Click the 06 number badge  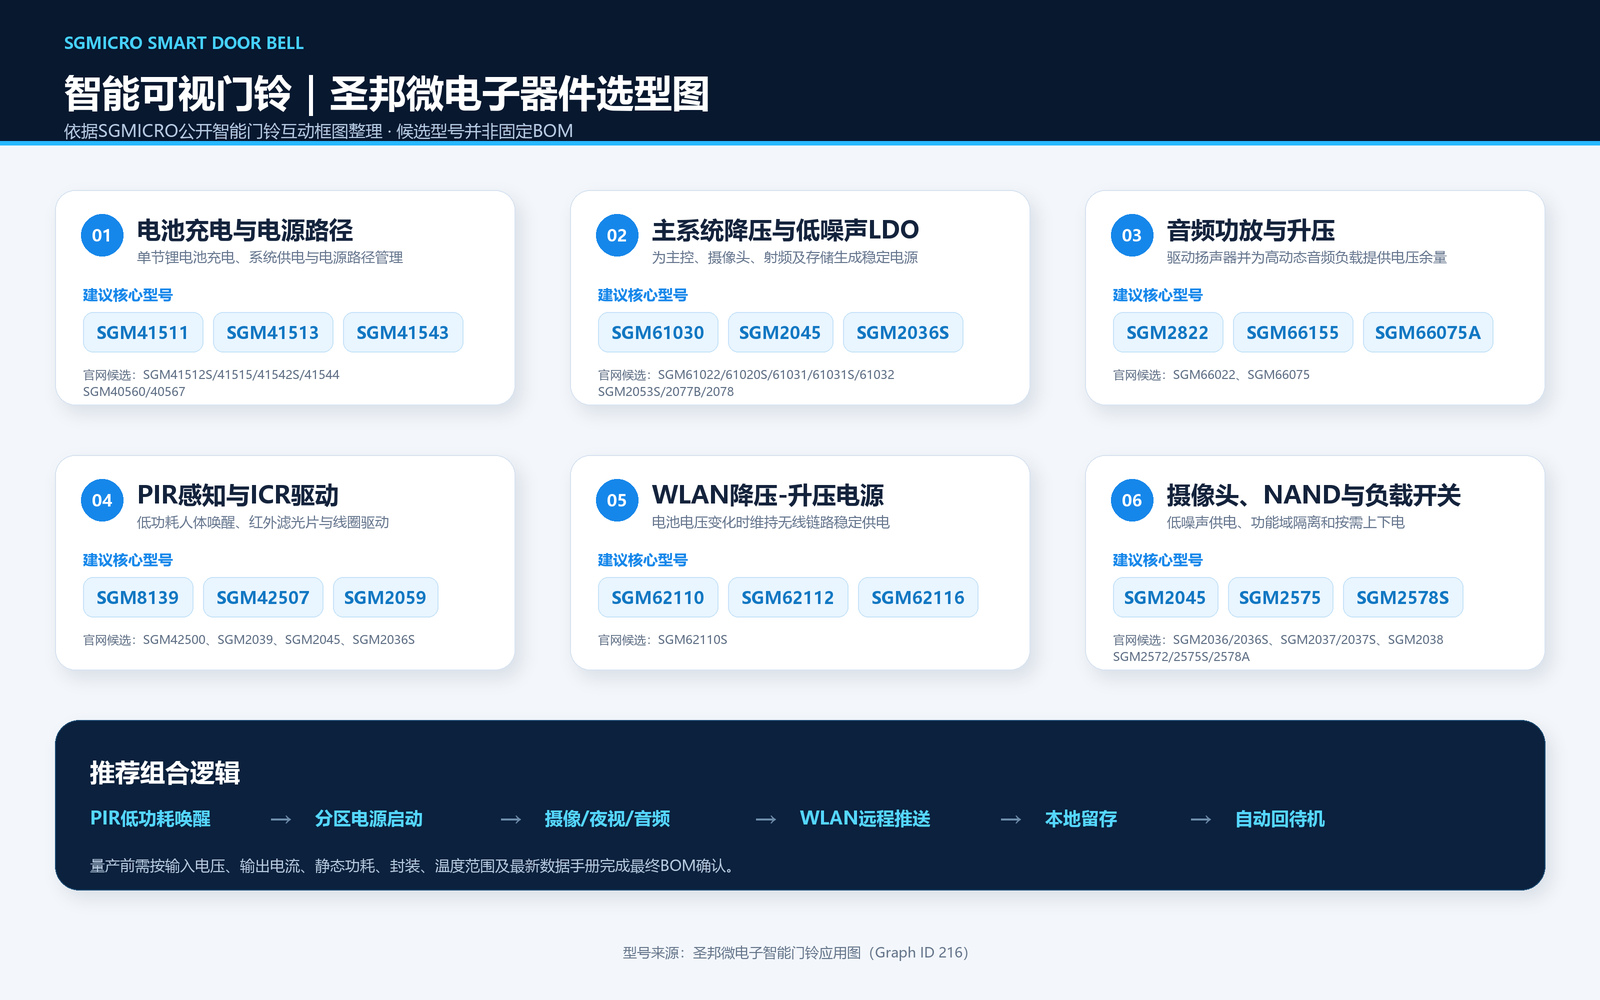tap(1132, 501)
